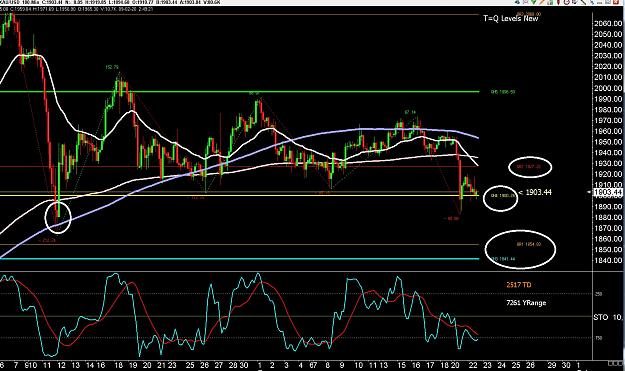
Task: Click date label 27 on time axis
Action: click(219, 365)
